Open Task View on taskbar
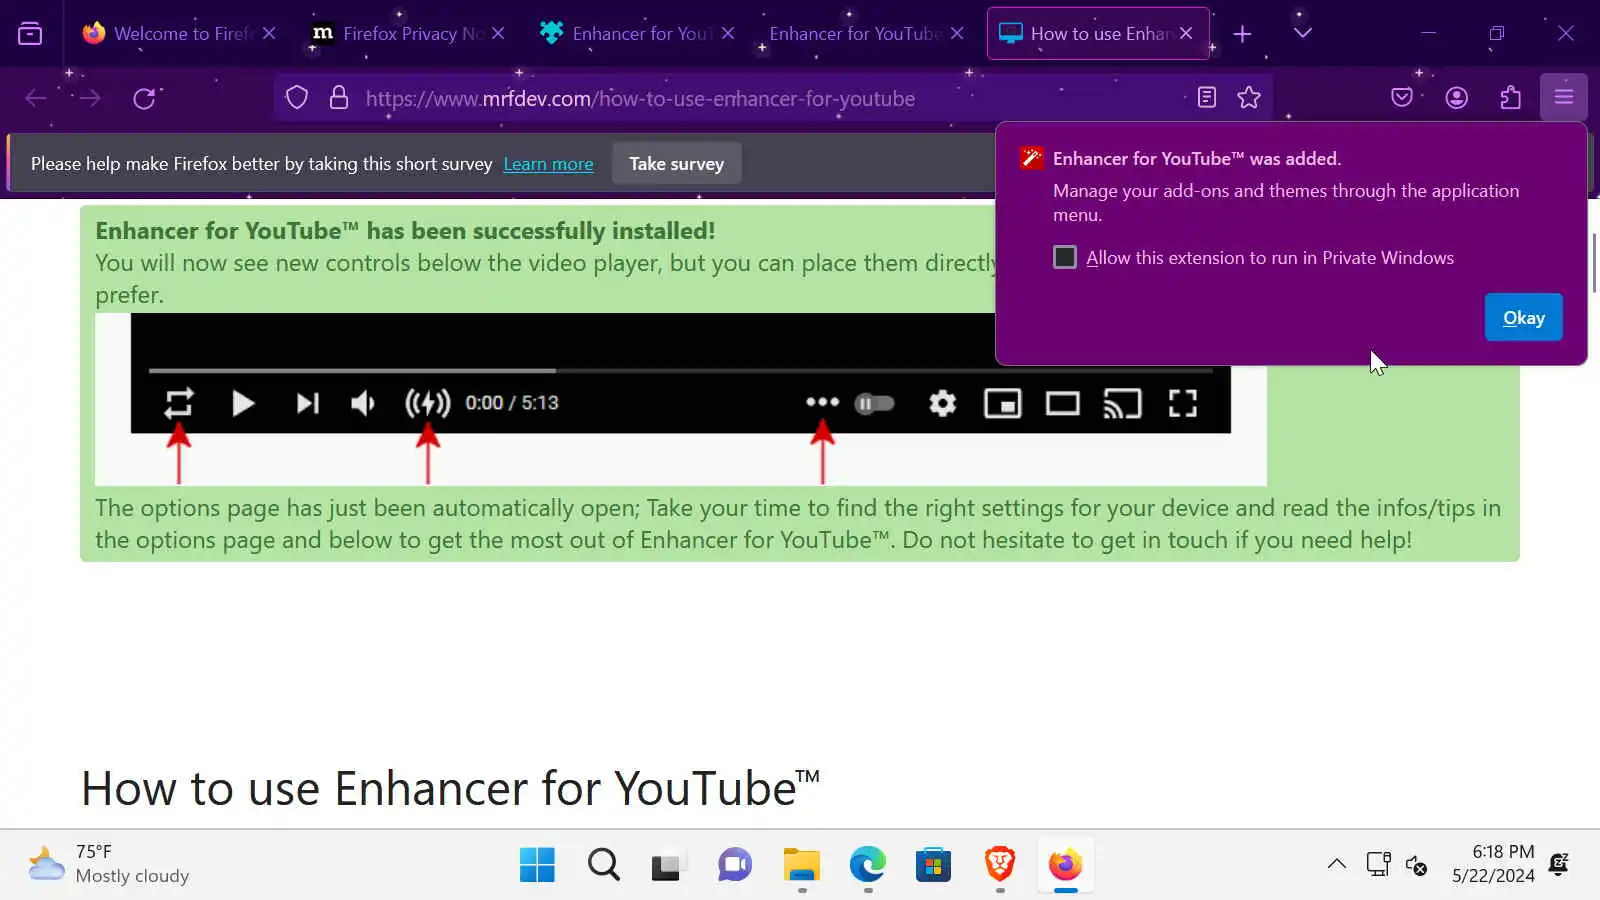This screenshot has height=900, width=1600. 669,865
